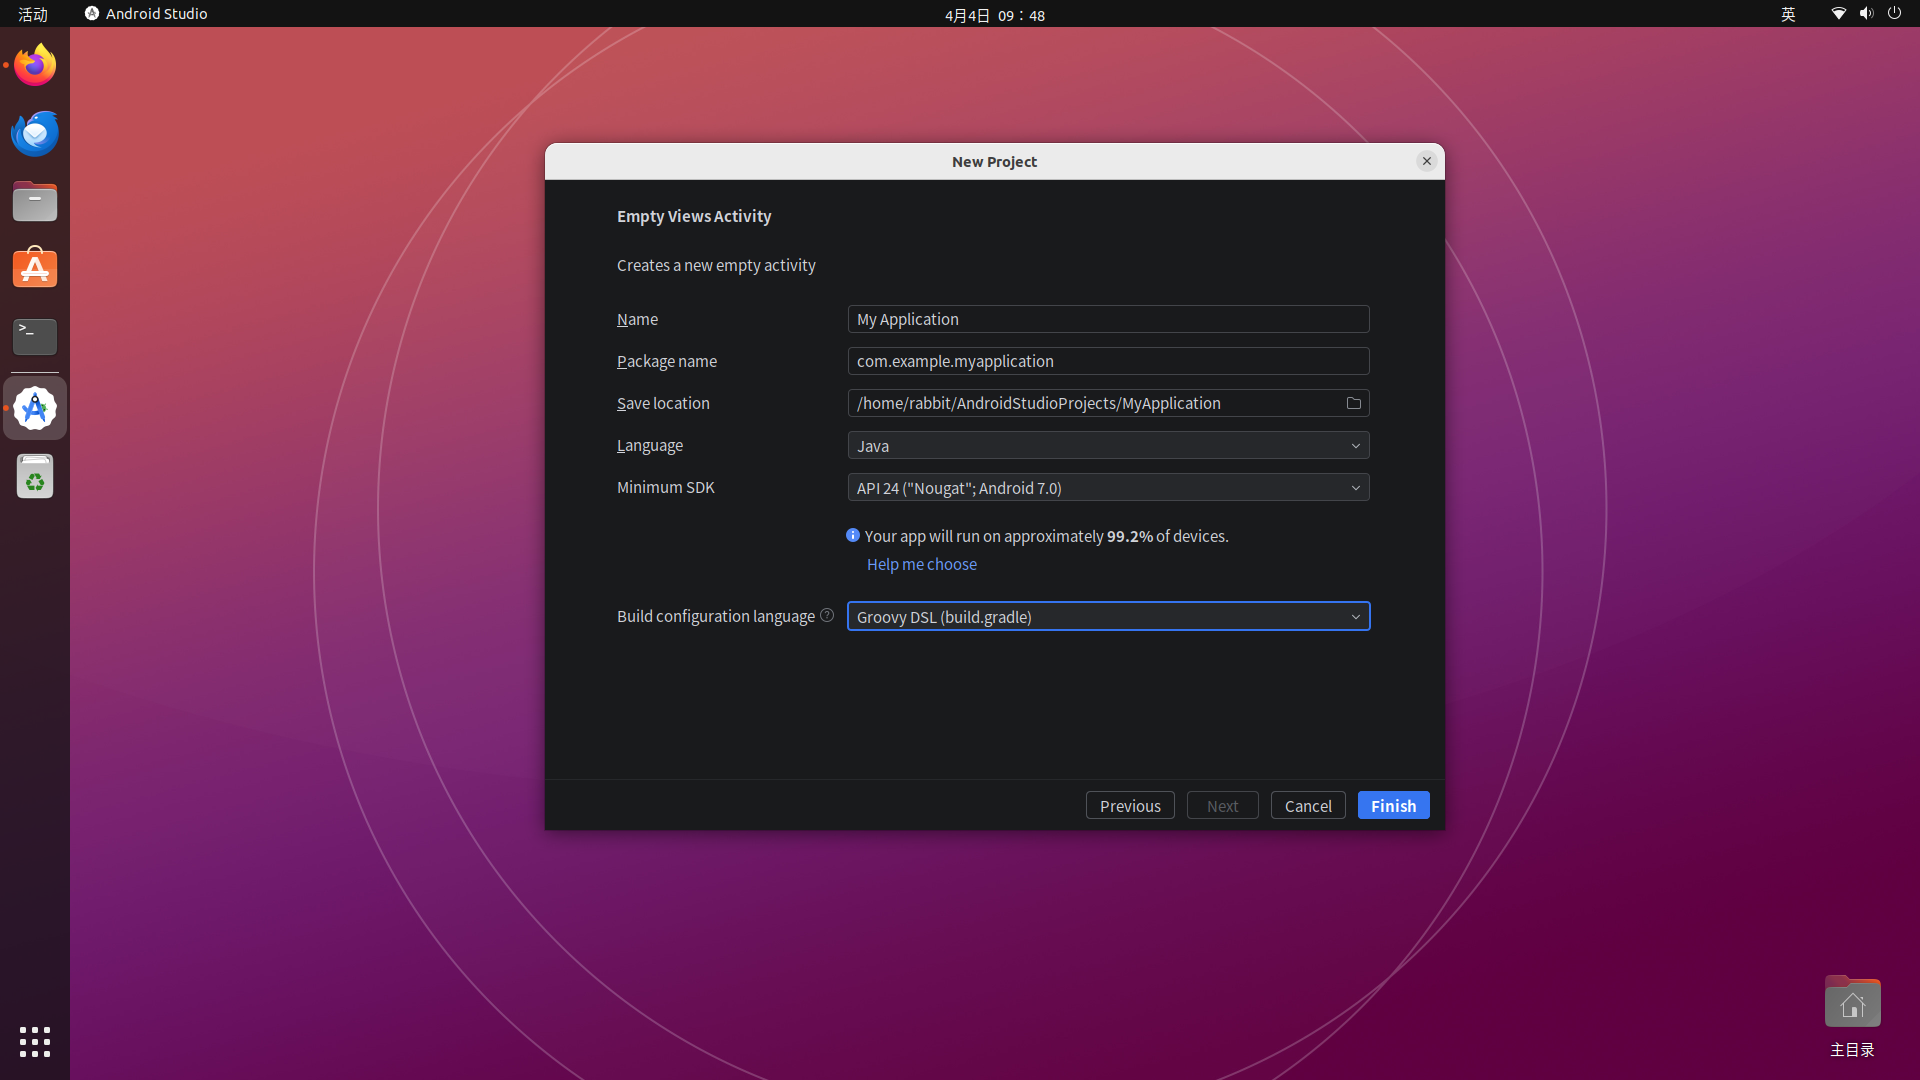This screenshot has height=1080, width=1920.
Task: Open the Android Studio menu in top bar
Action: (x=146, y=14)
